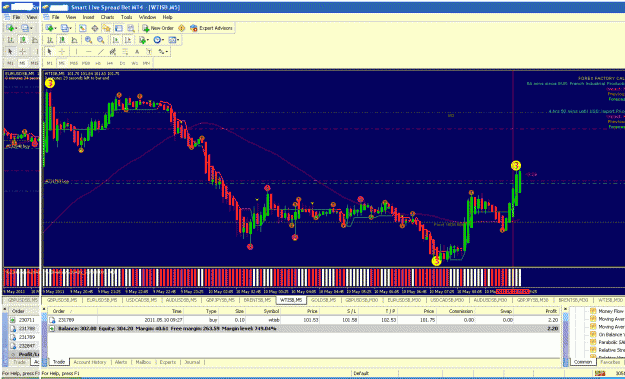Open the Charts menu
Viewport: 625px width, 379px height.
point(108,17)
